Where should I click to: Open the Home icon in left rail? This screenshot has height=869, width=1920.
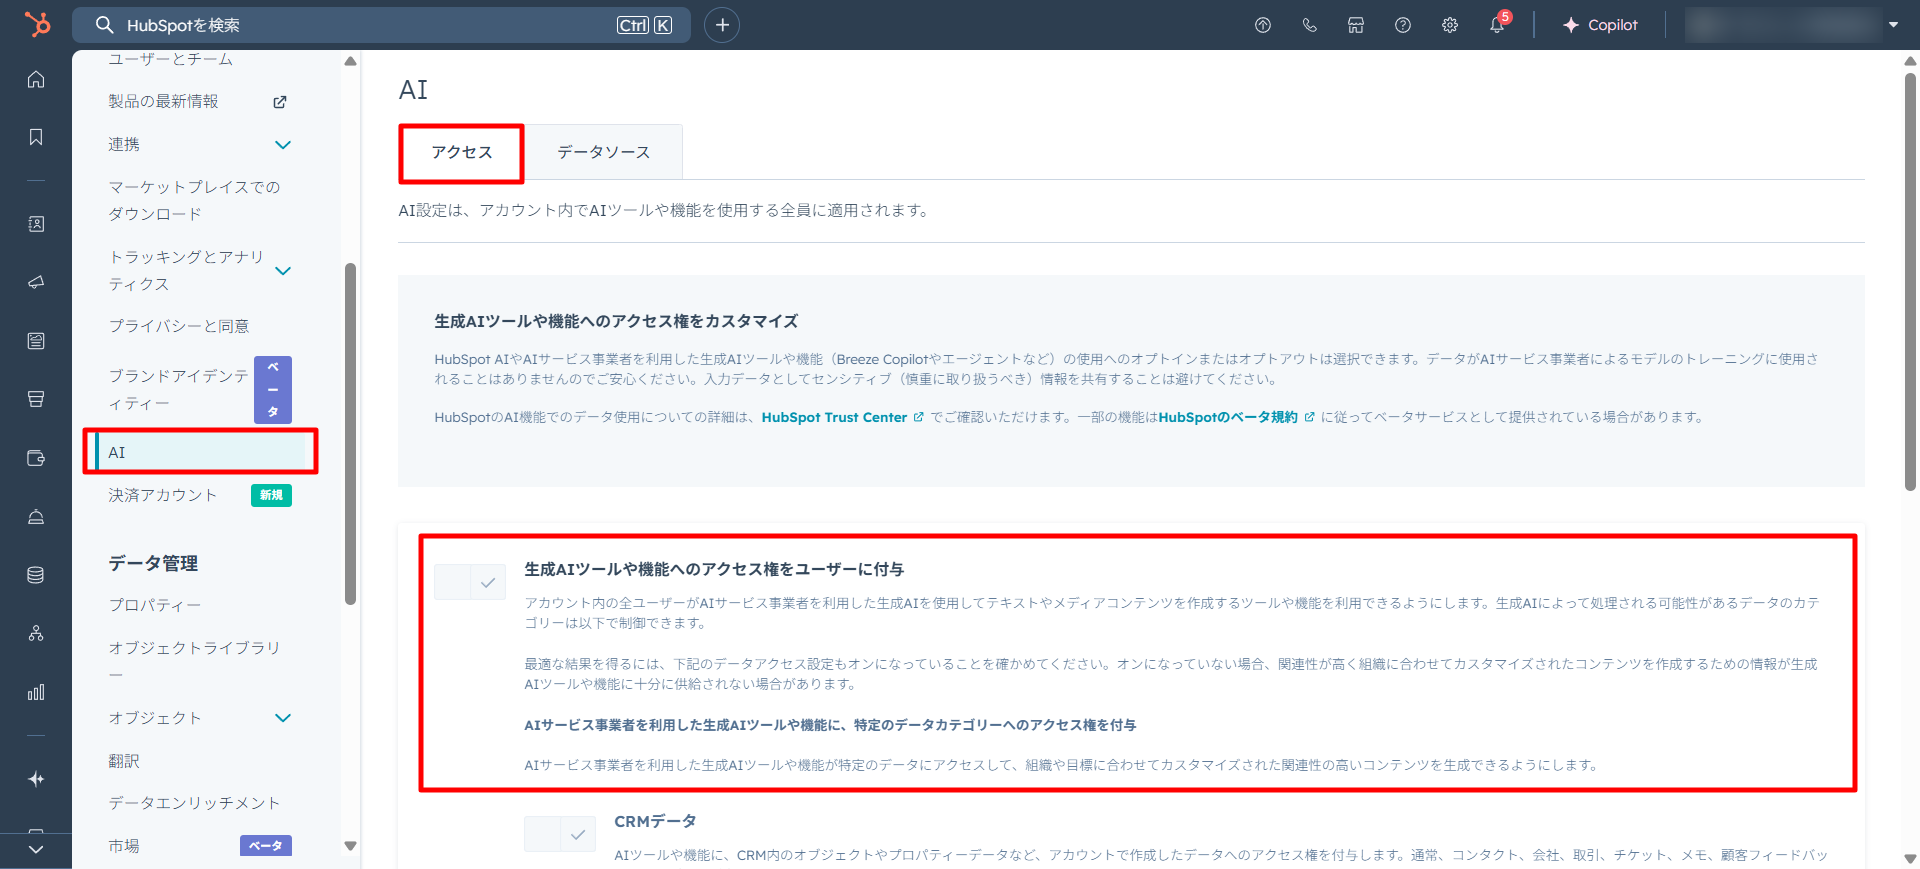point(36,79)
